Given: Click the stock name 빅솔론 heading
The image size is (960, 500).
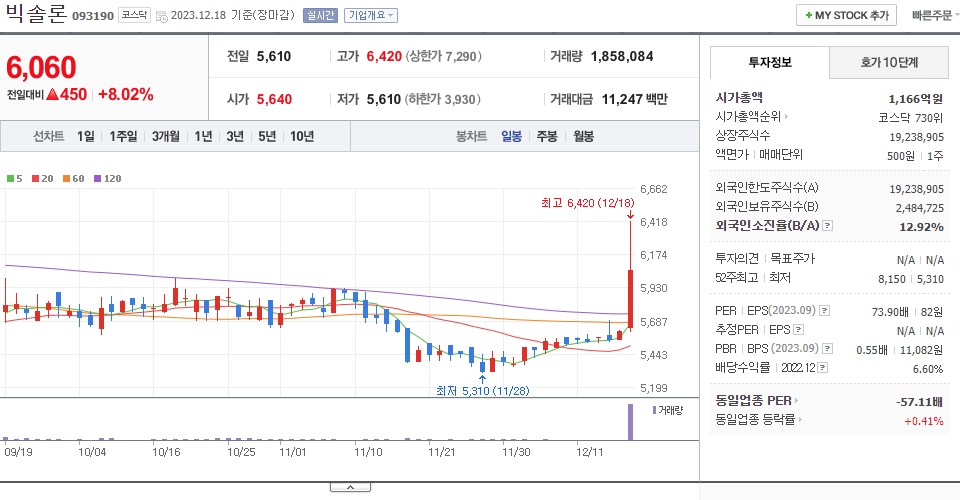Looking at the screenshot, I should click(35, 14).
